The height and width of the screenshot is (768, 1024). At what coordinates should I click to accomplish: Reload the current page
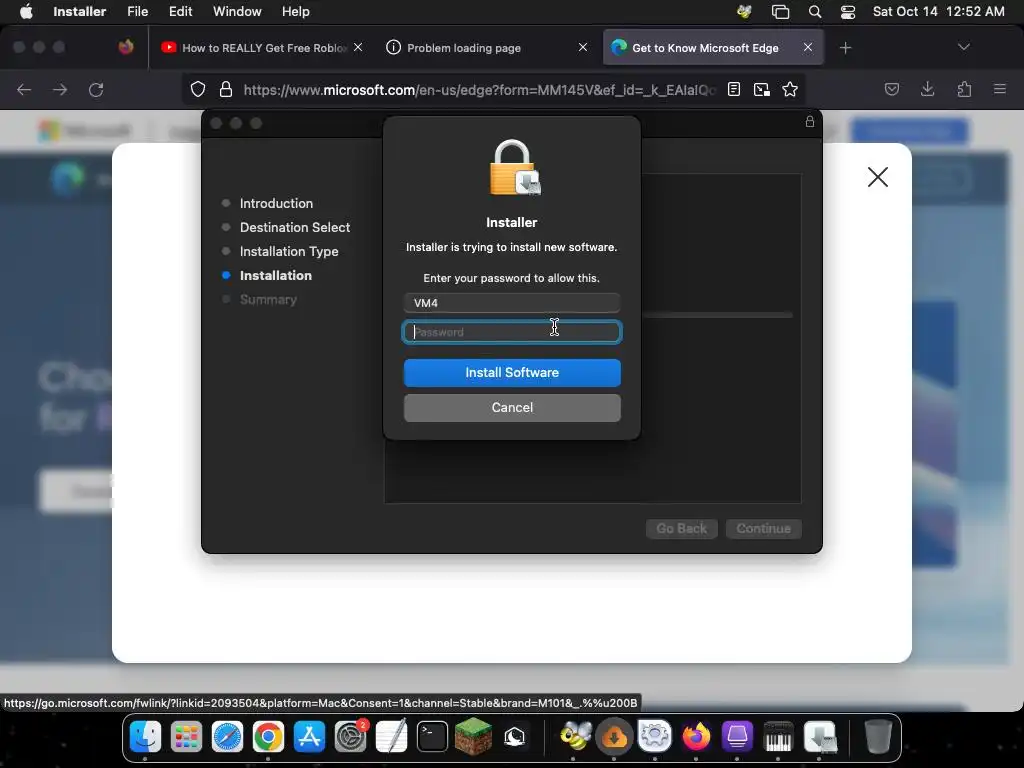(96, 89)
